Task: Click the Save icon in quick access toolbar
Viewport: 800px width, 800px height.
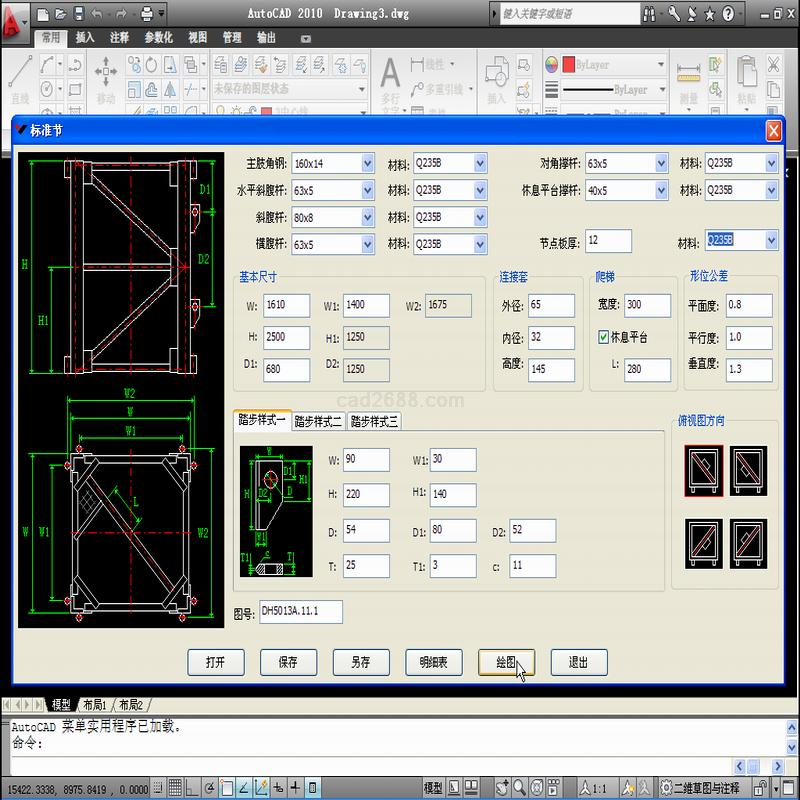Action: click(78, 14)
